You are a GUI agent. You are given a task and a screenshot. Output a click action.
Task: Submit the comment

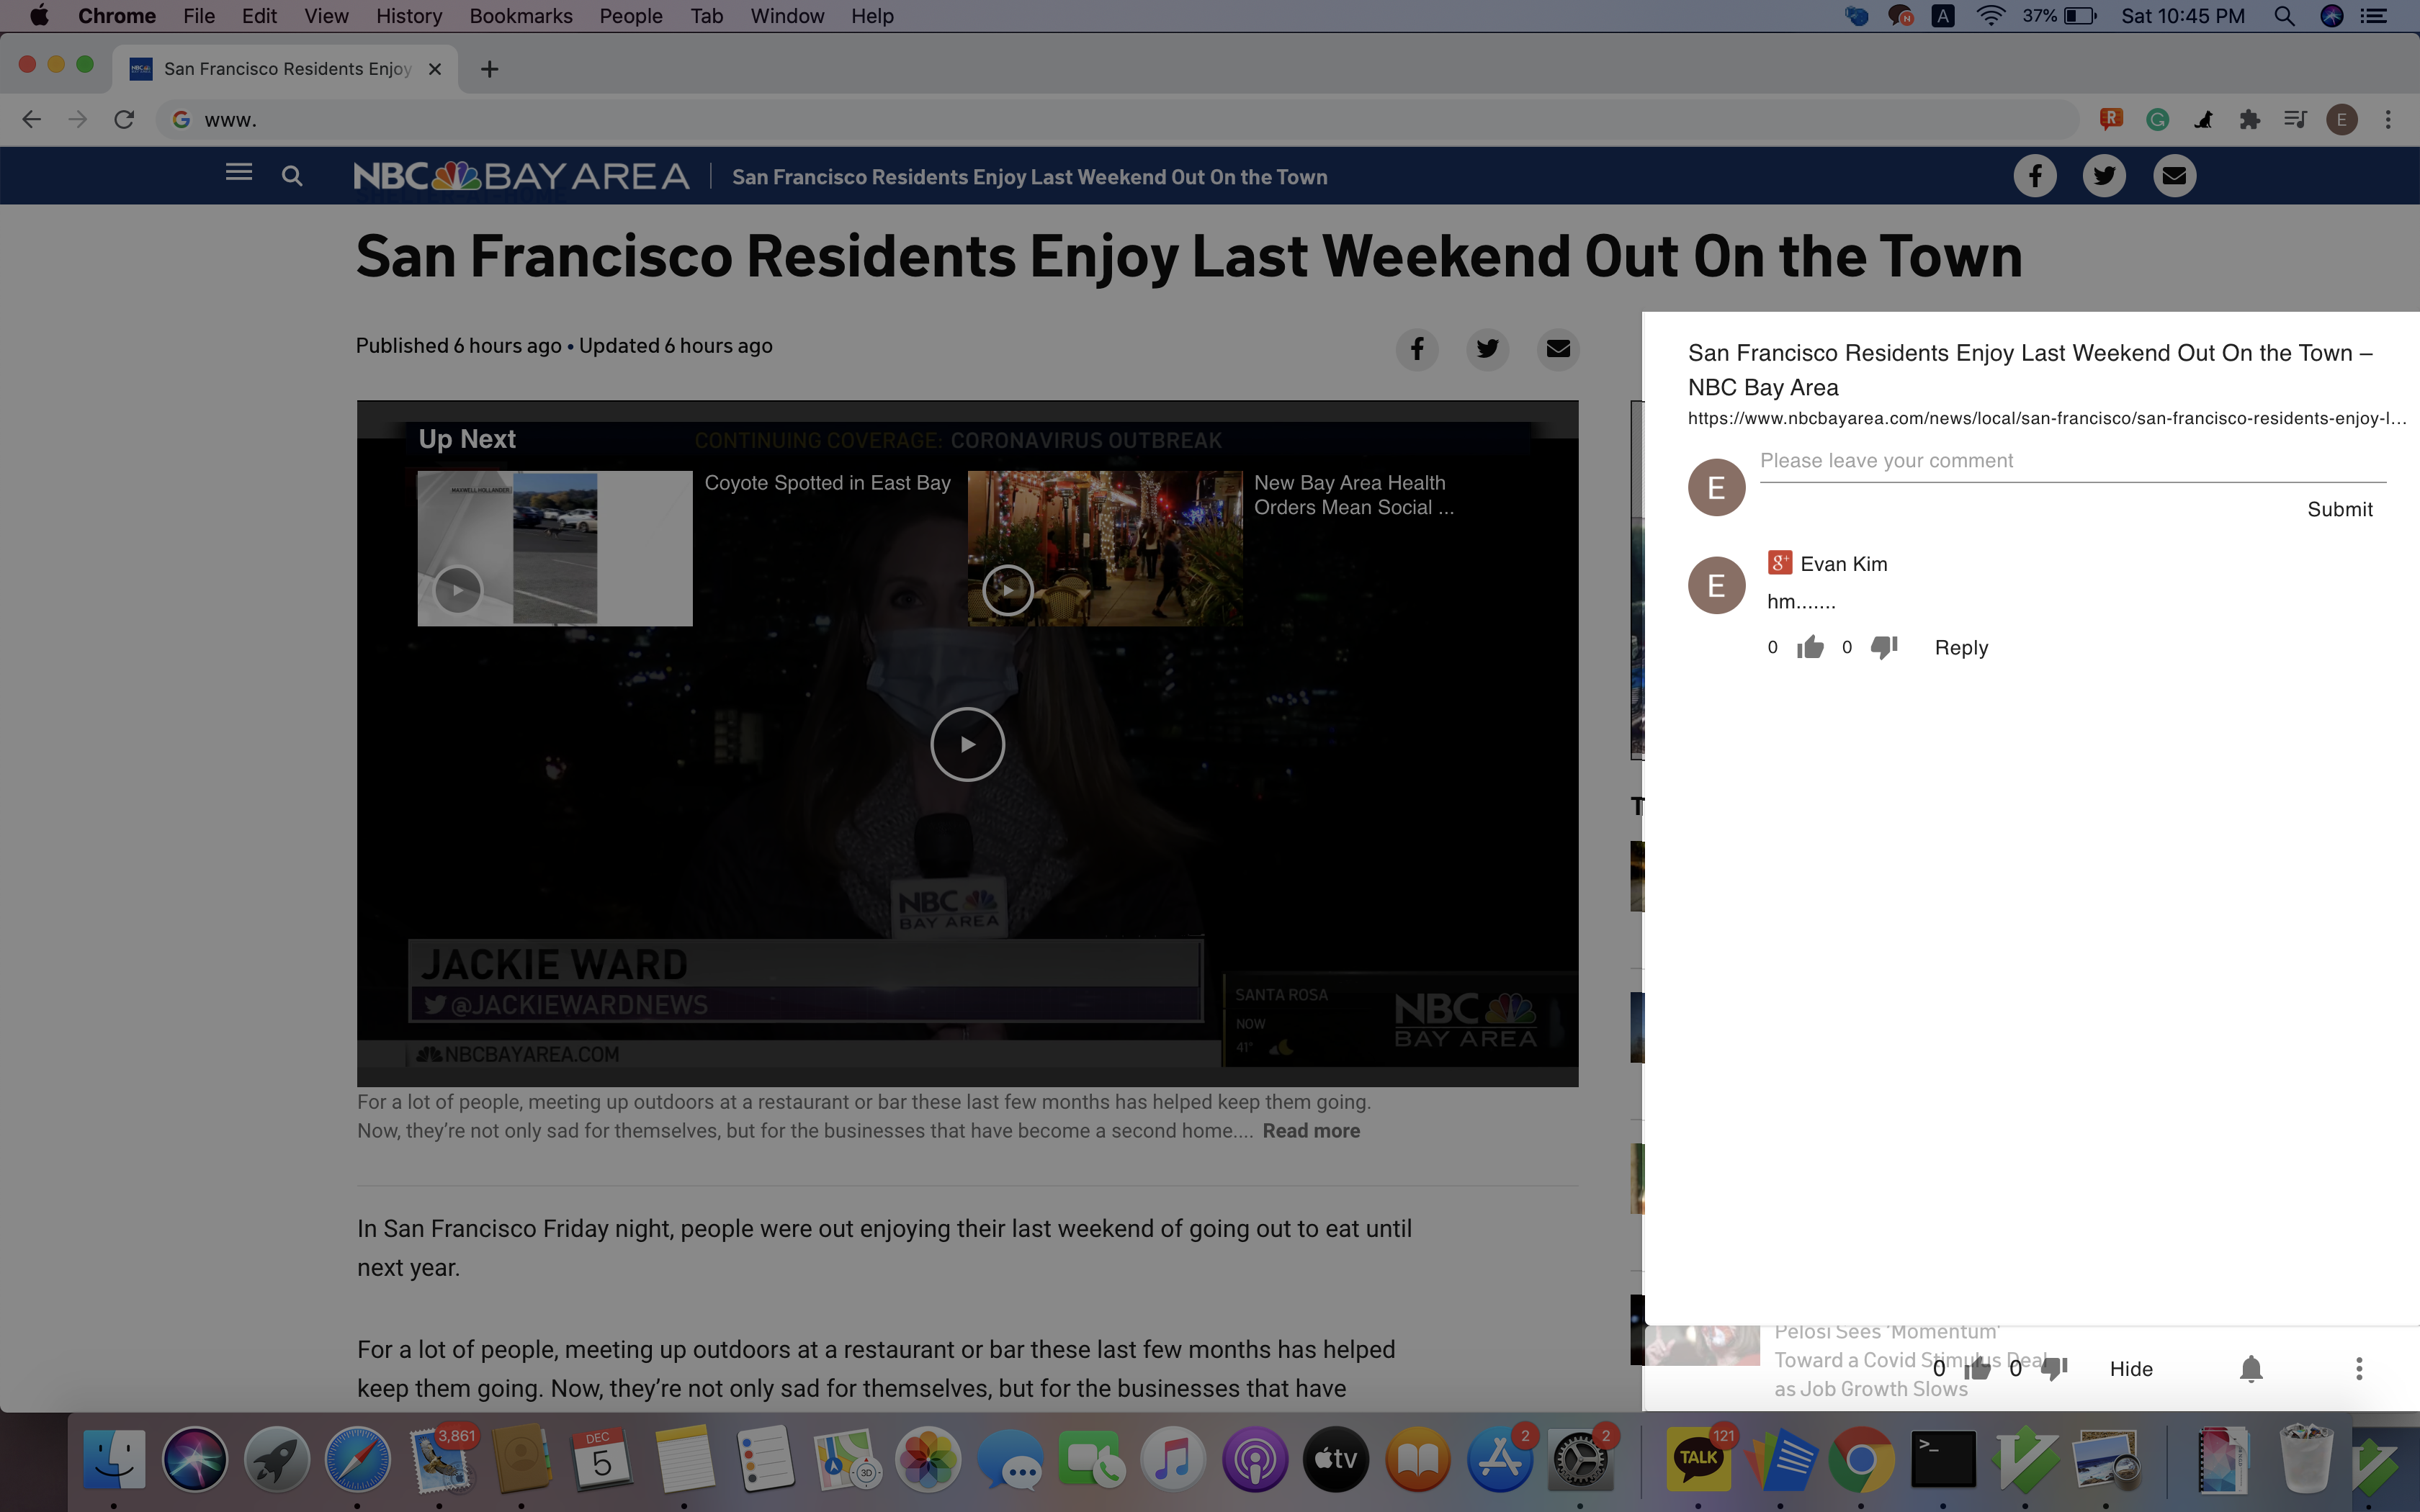(2339, 509)
